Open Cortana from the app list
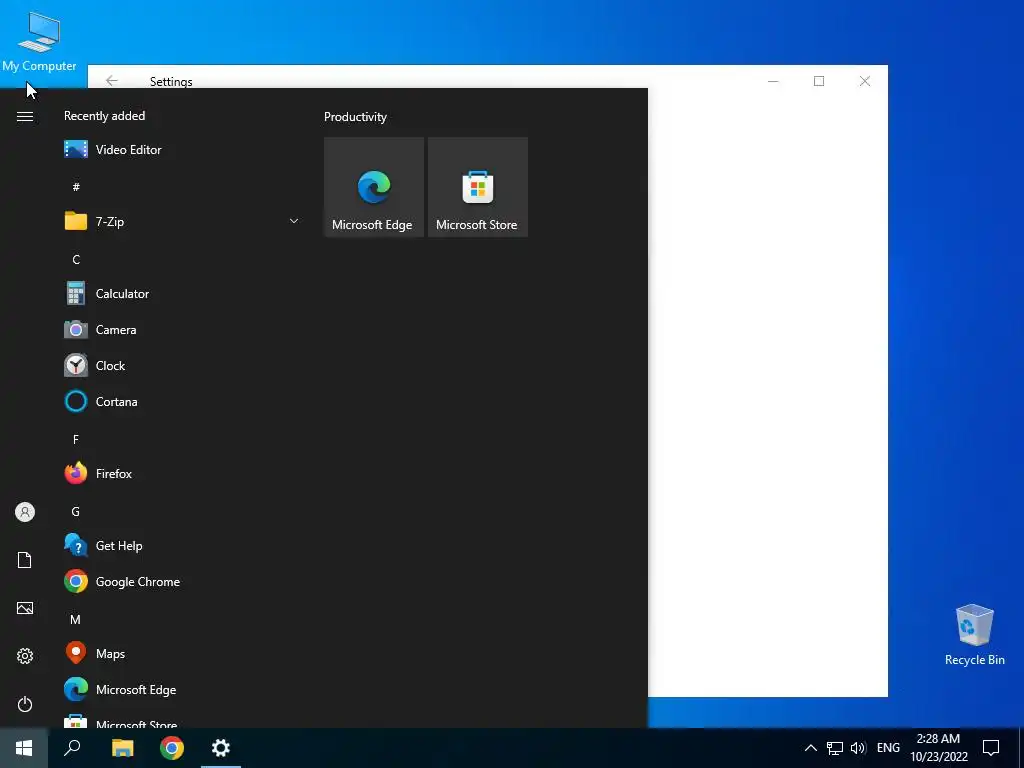1024x768 pixels. point(182,402)
